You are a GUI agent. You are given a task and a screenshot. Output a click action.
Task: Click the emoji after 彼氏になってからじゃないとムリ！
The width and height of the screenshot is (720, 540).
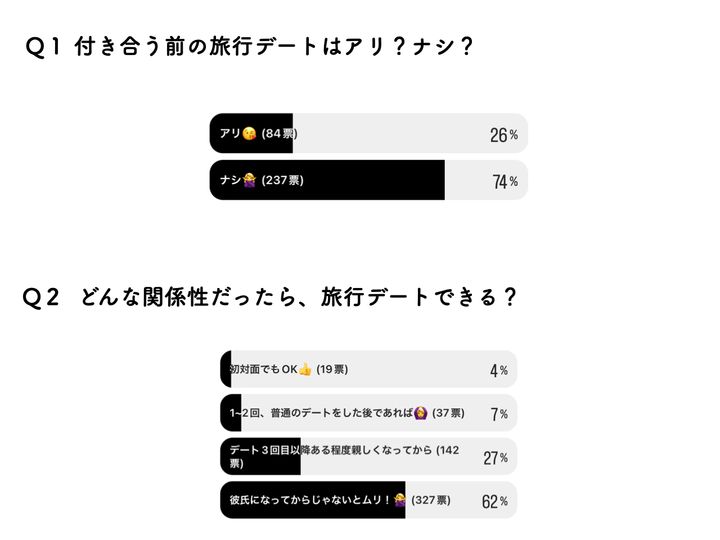400,500
